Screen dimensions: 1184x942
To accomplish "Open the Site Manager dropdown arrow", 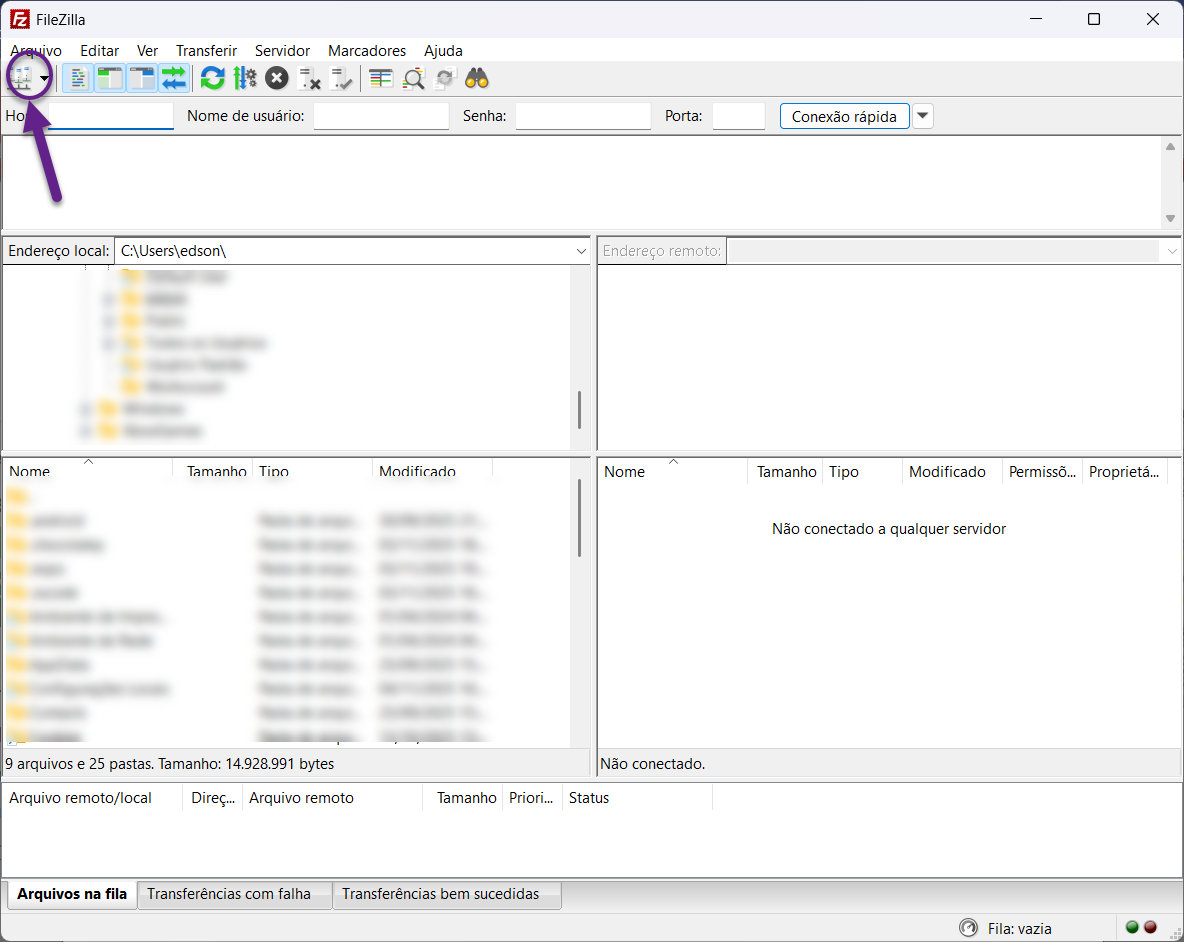I will [x=45, y=79].
